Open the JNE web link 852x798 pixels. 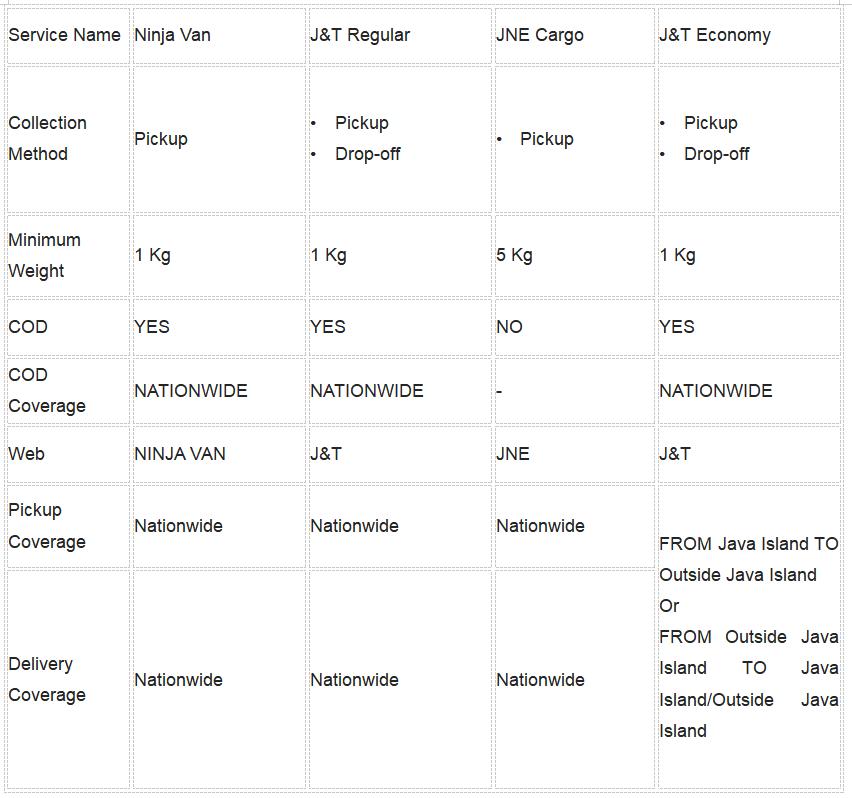(x=512, y=454)
